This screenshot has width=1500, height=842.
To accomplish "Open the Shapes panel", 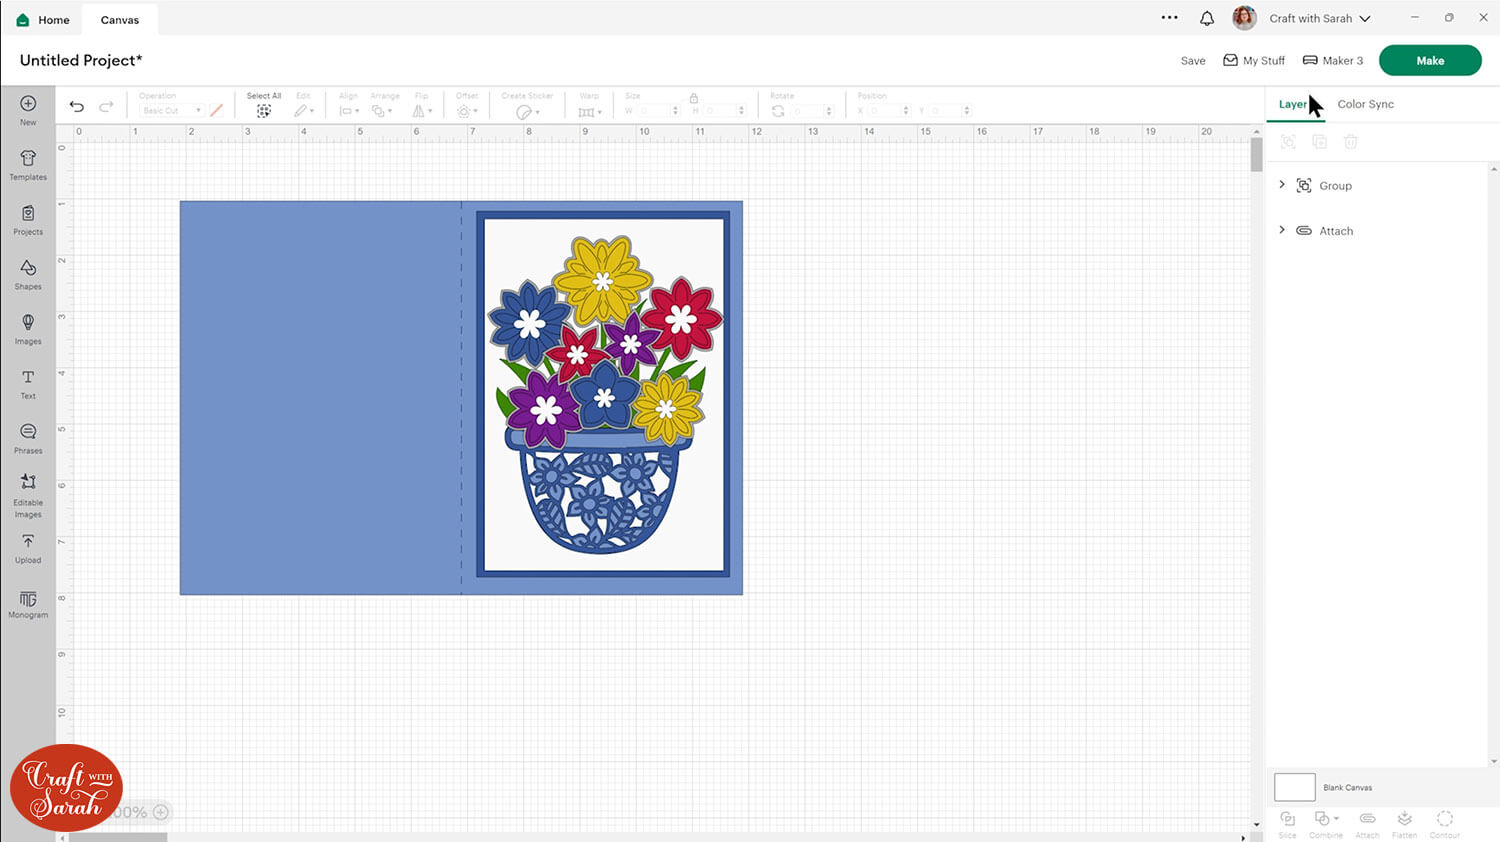I will (27, 274).
